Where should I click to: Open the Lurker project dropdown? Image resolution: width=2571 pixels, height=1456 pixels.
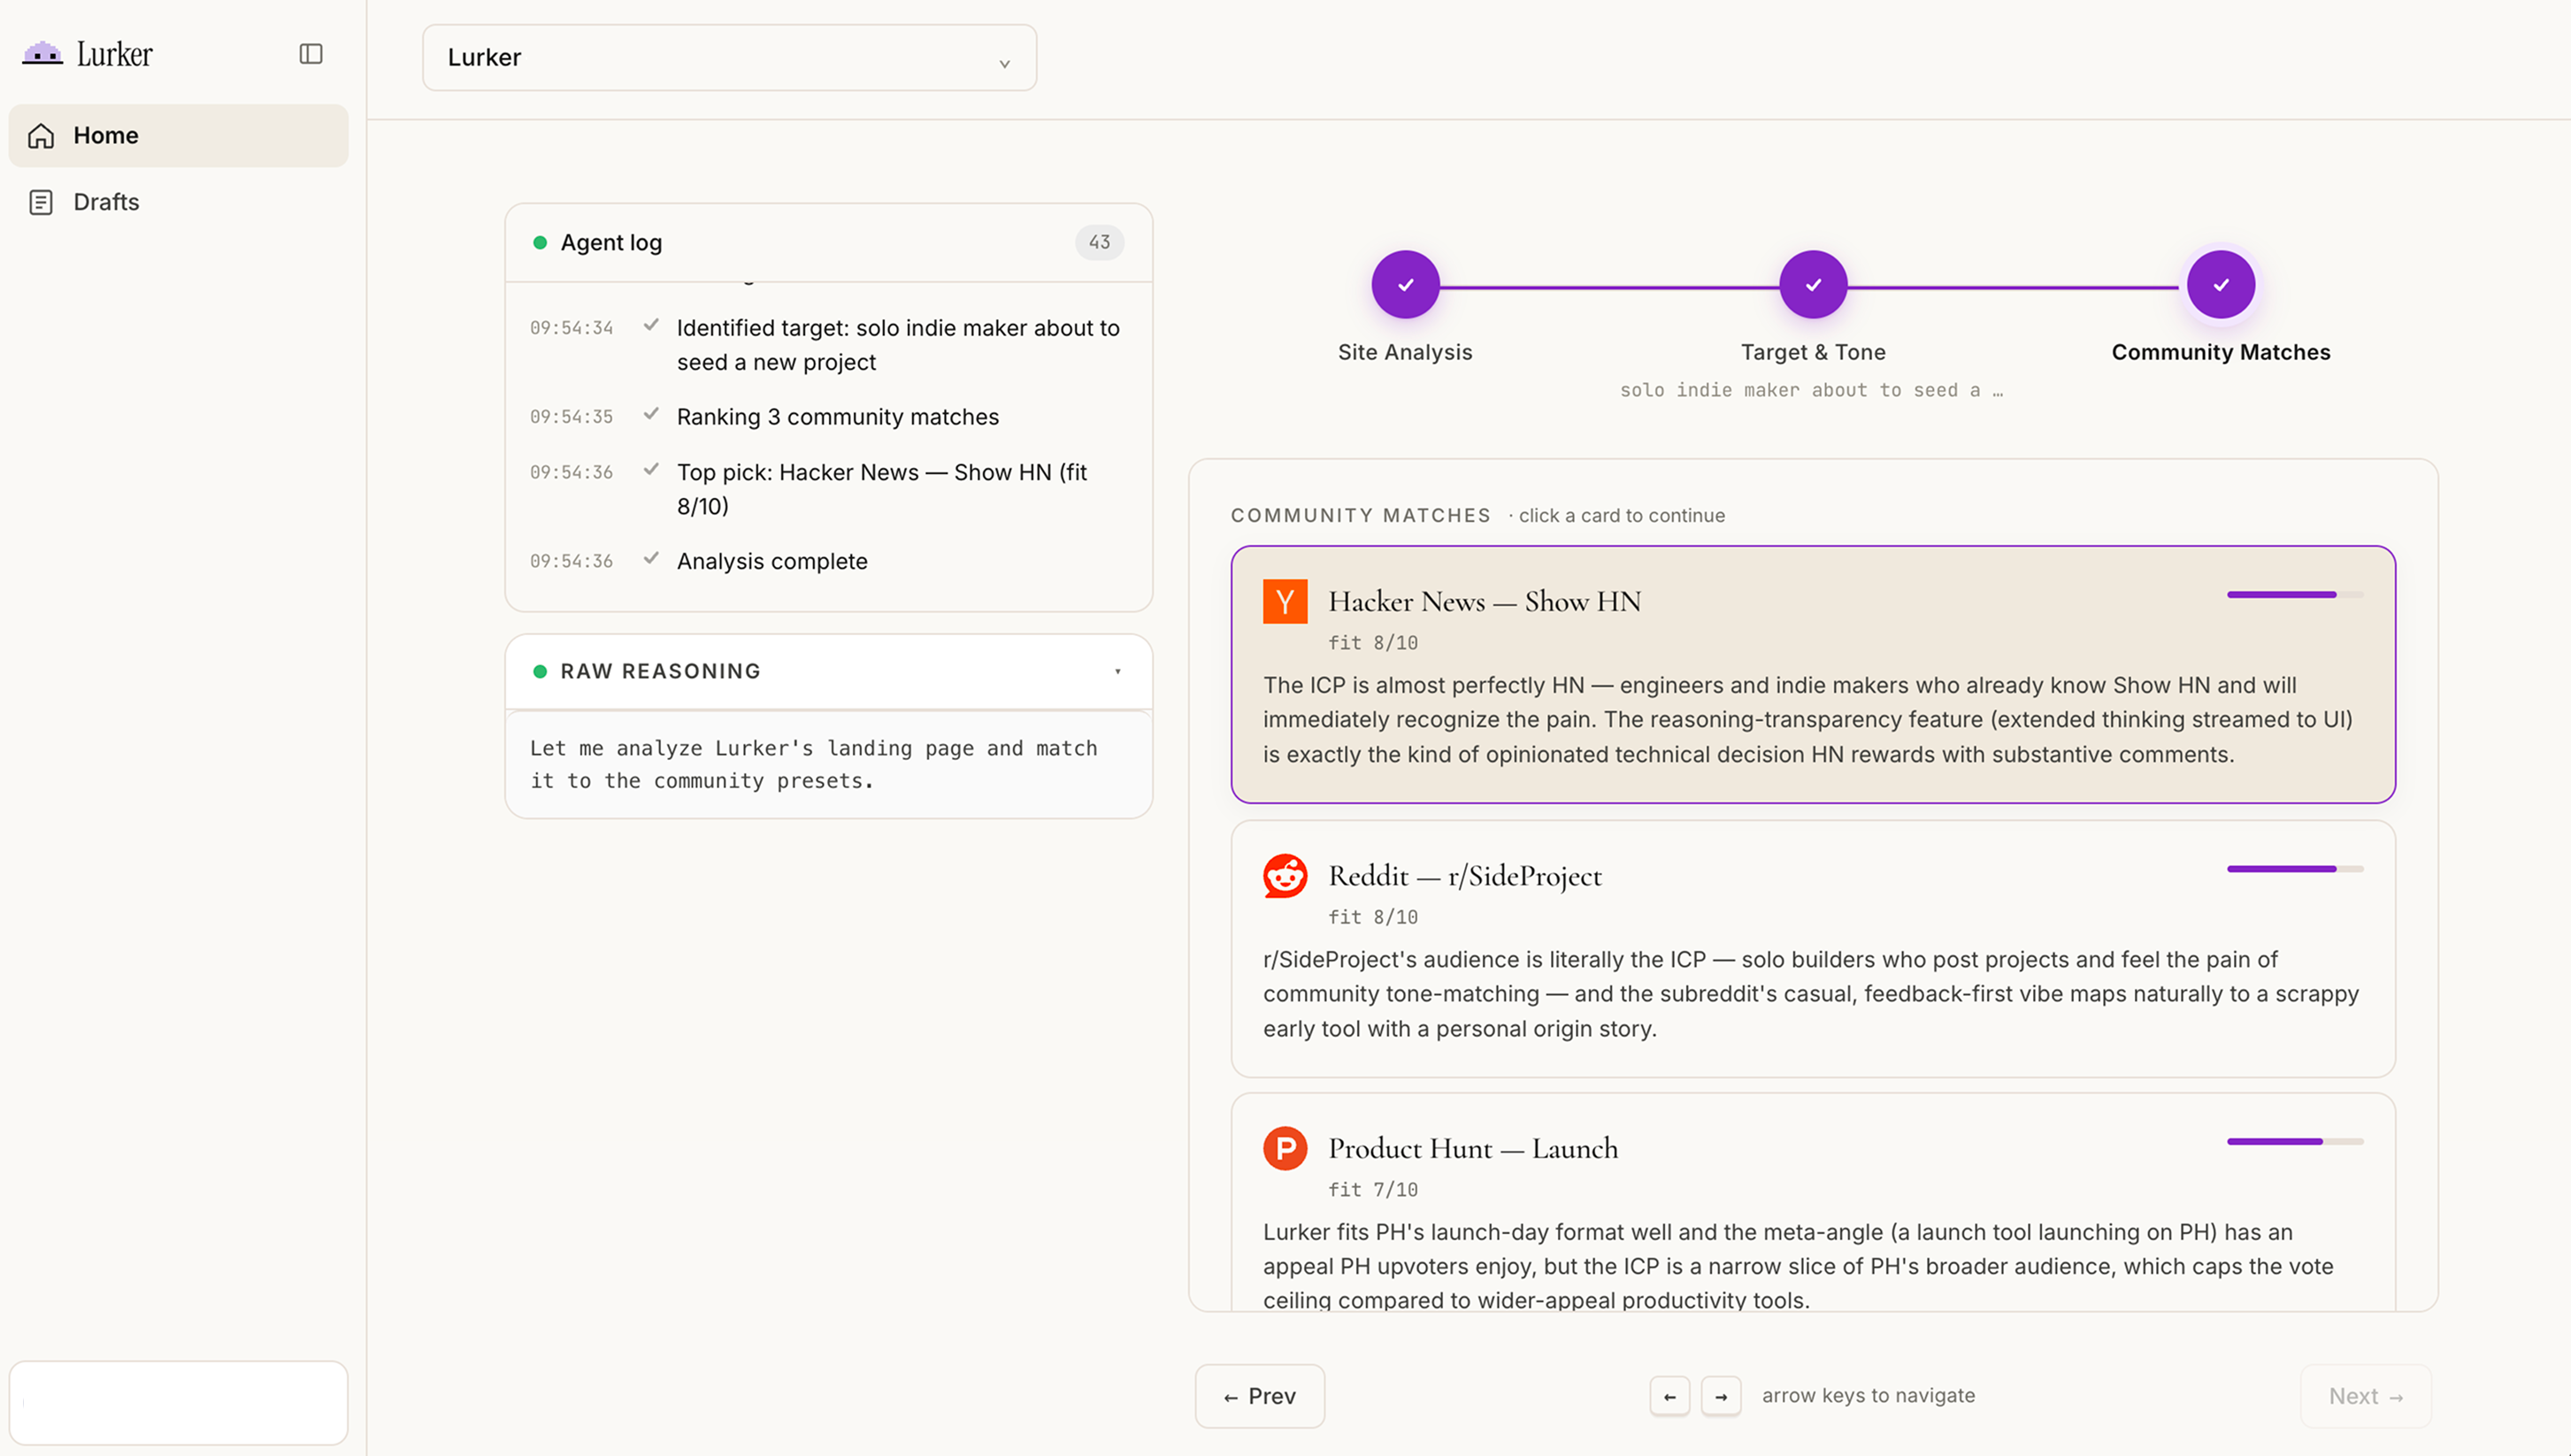click(x=729, y=57)
